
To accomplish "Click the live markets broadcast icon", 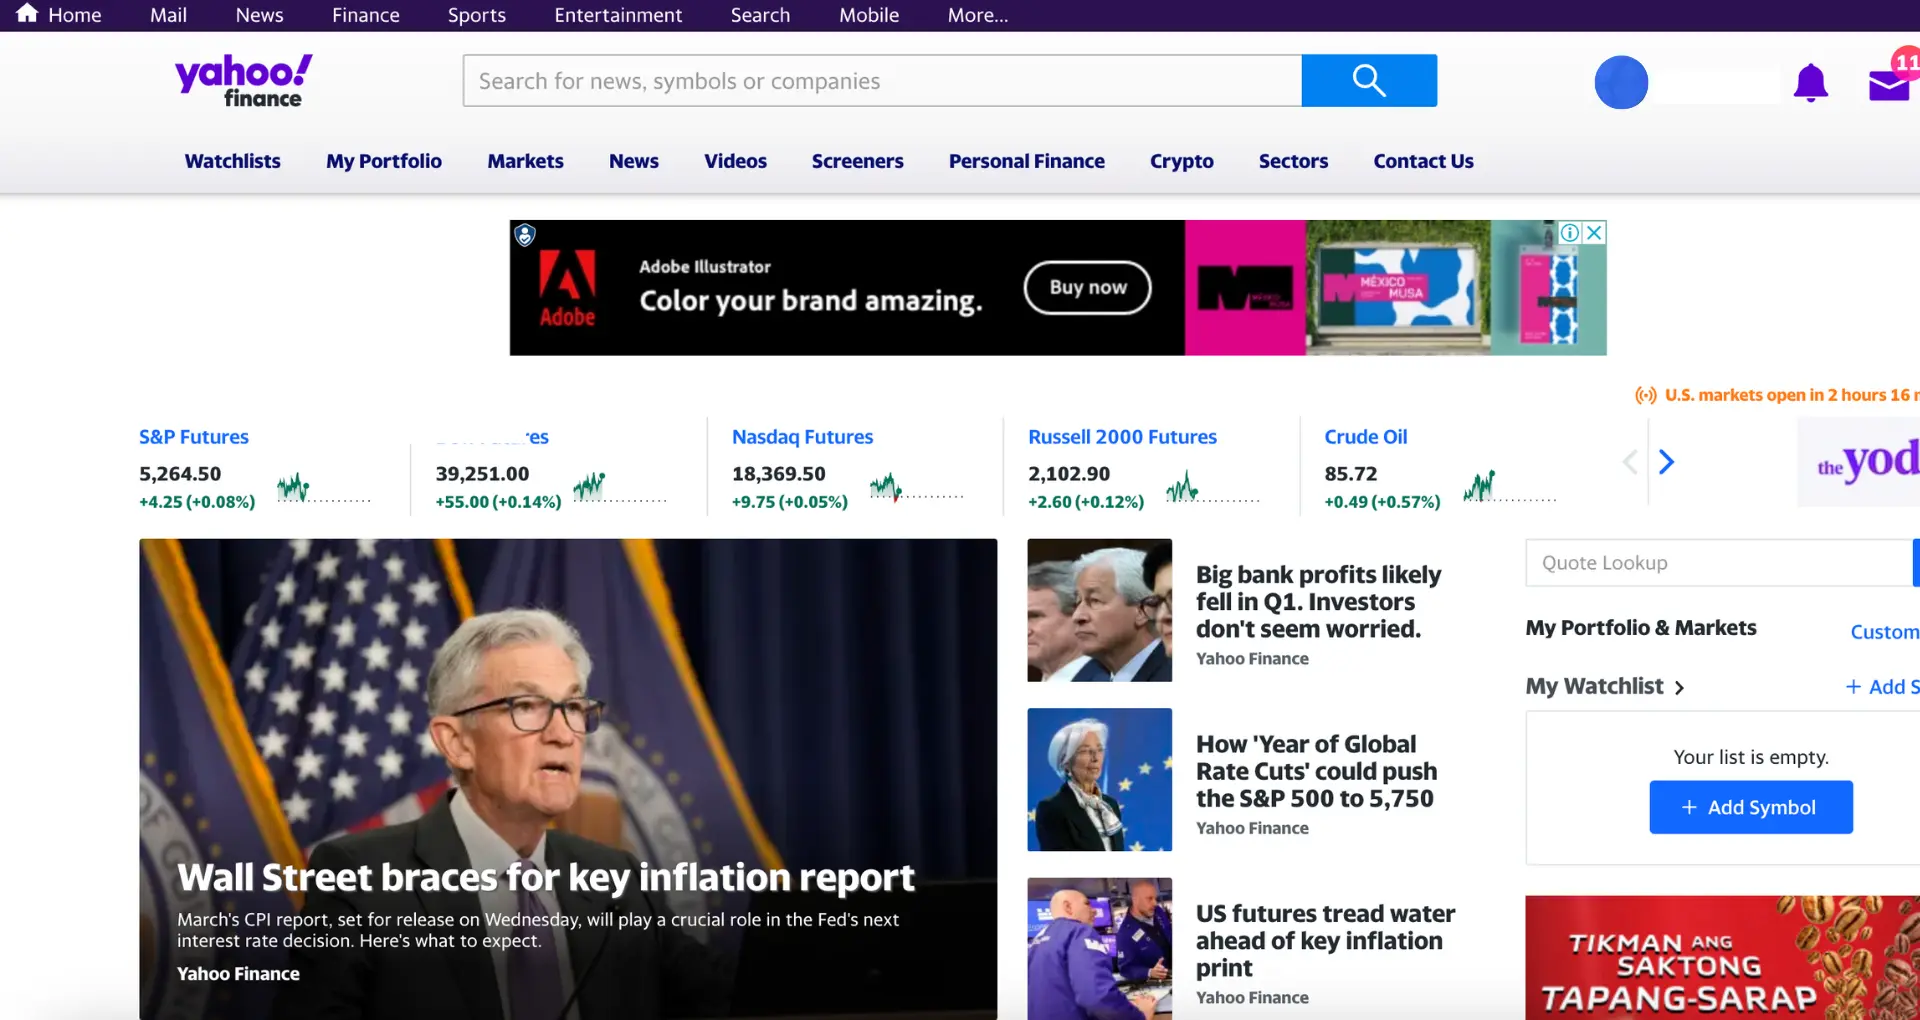I will pos(1646,396).
